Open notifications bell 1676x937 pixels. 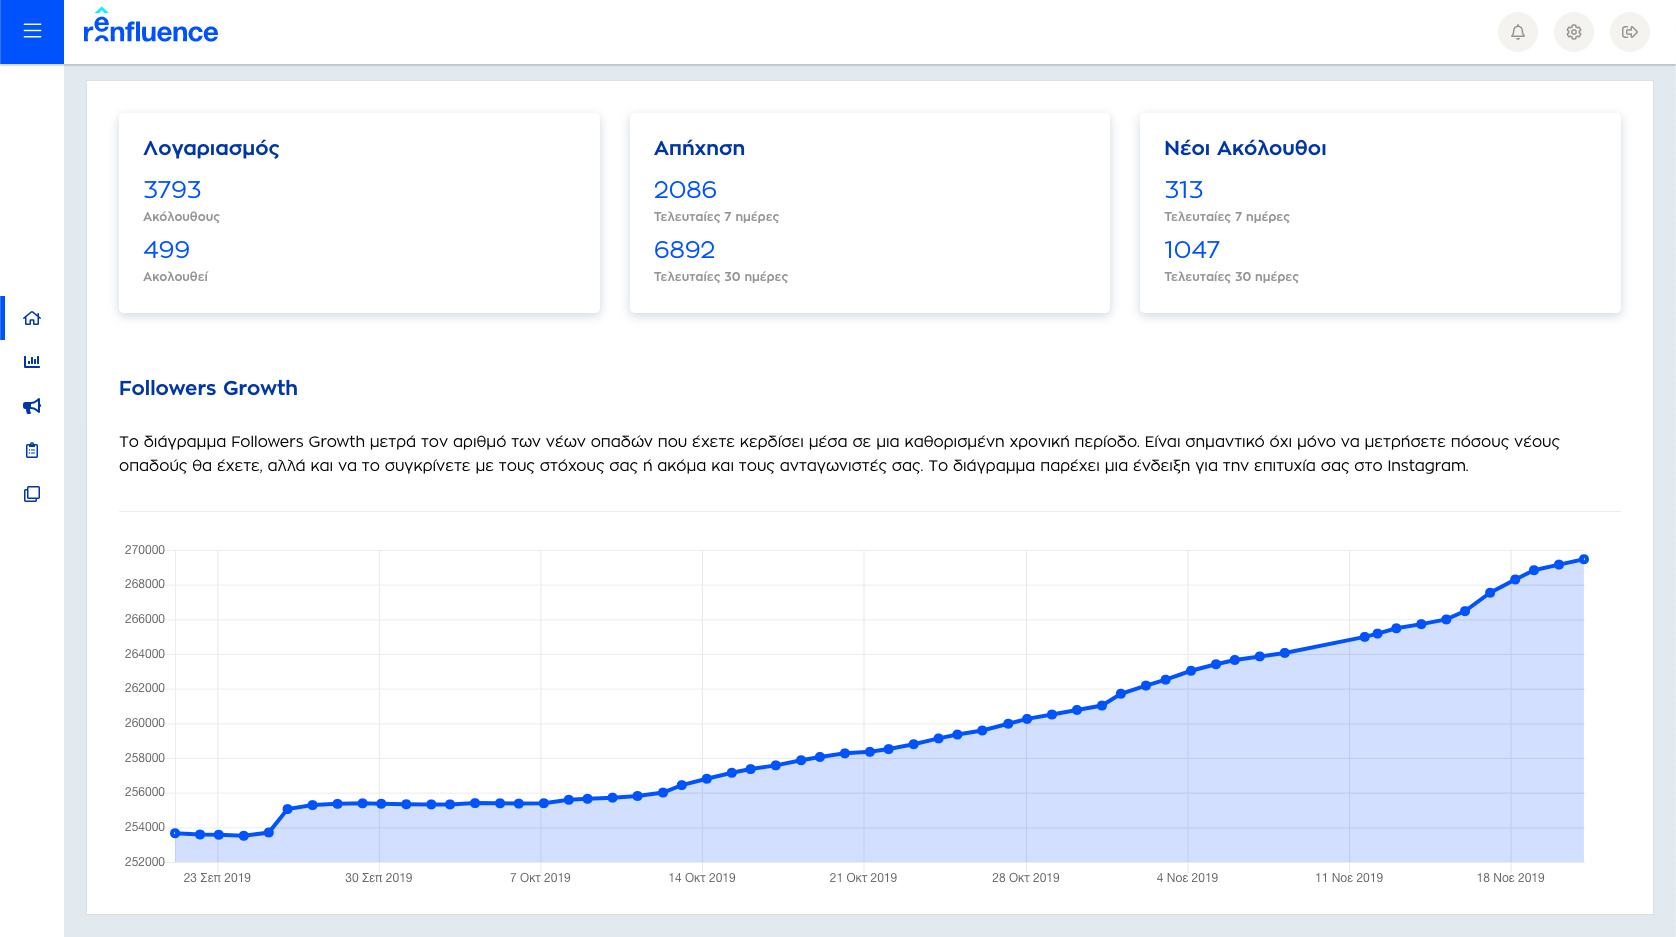(x=1518, y=32)
